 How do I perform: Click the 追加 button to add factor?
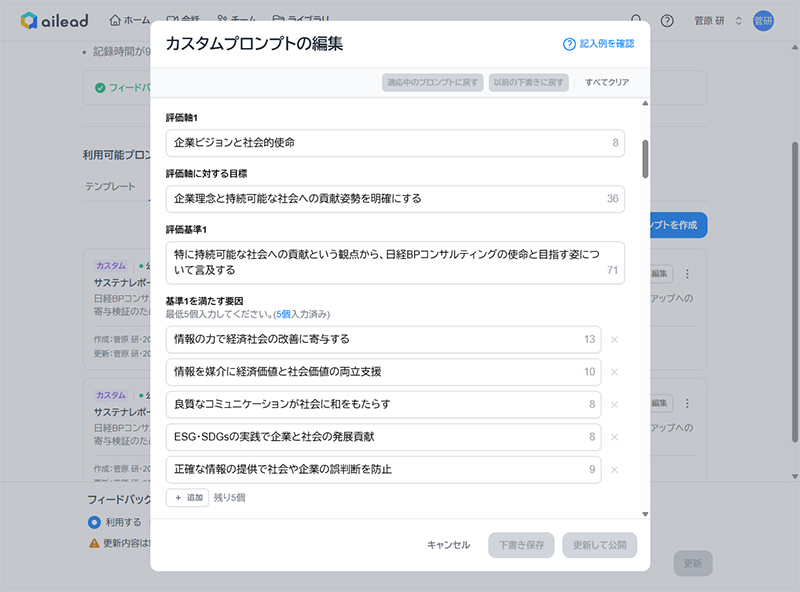[187, 497]
